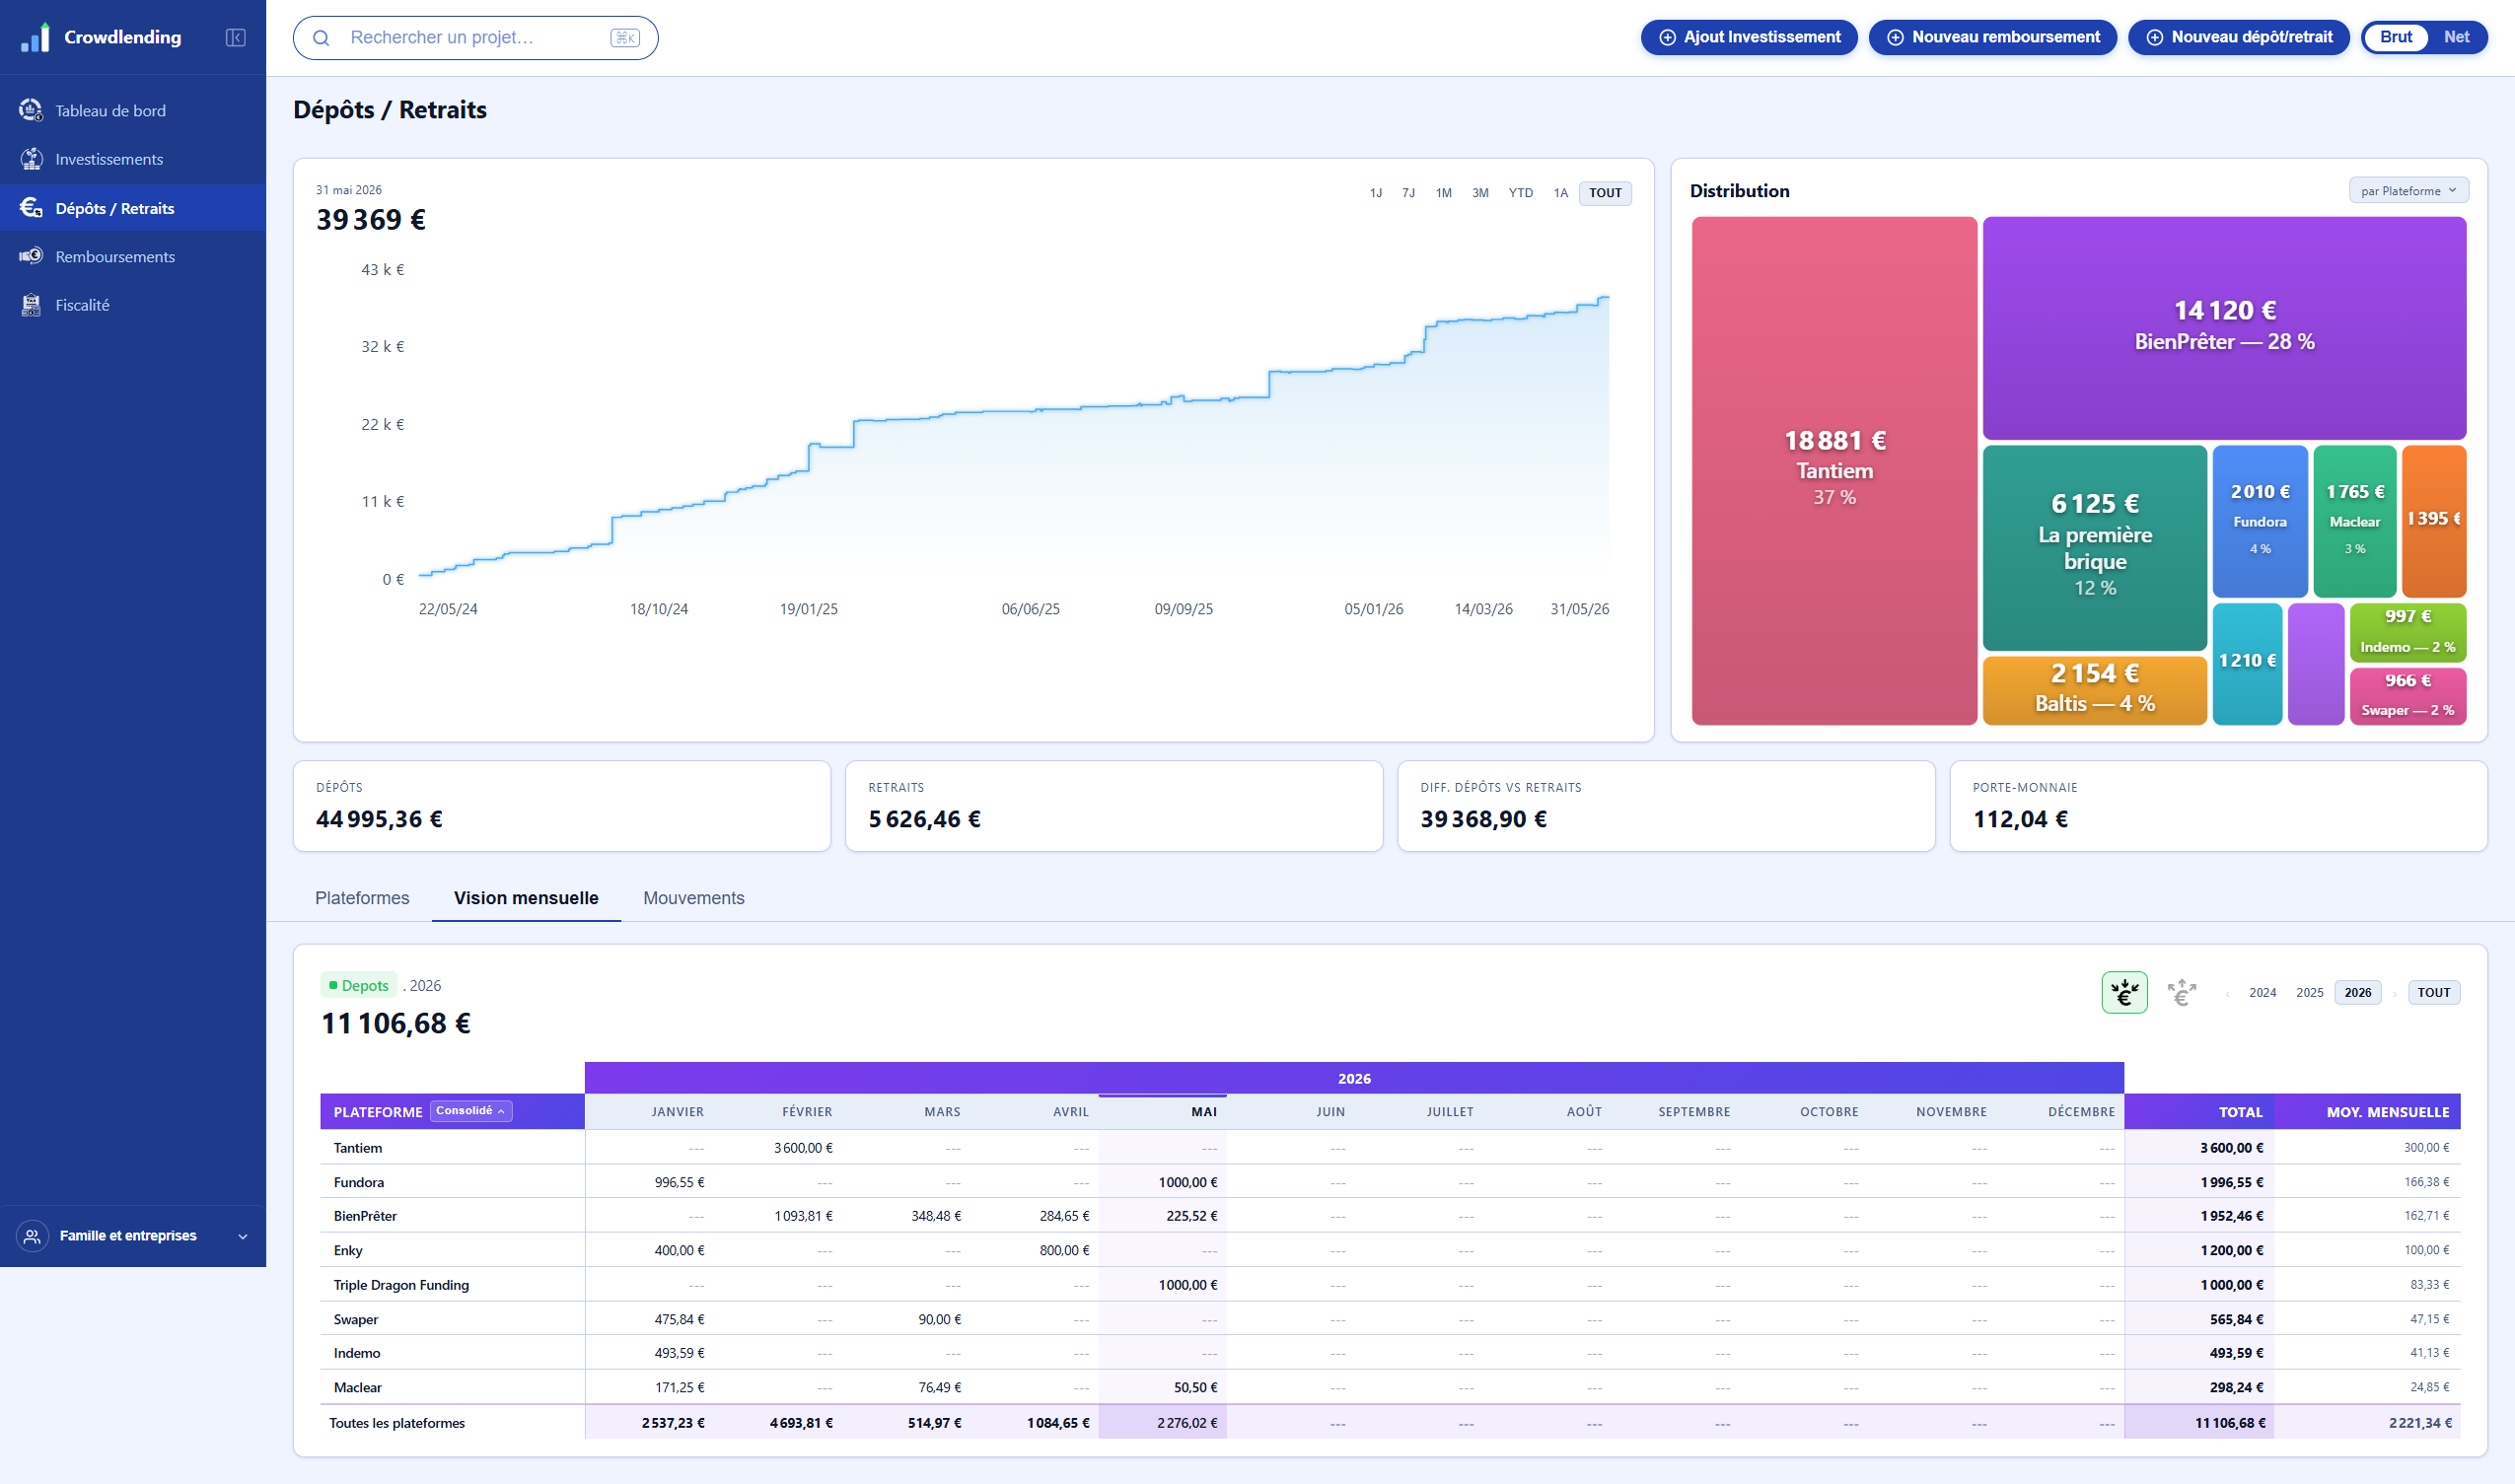This screenshot has width=2515, height=1484.
Task: Click the Nouveau dépôt/retrait button
Action: [x=2238, y=37]
